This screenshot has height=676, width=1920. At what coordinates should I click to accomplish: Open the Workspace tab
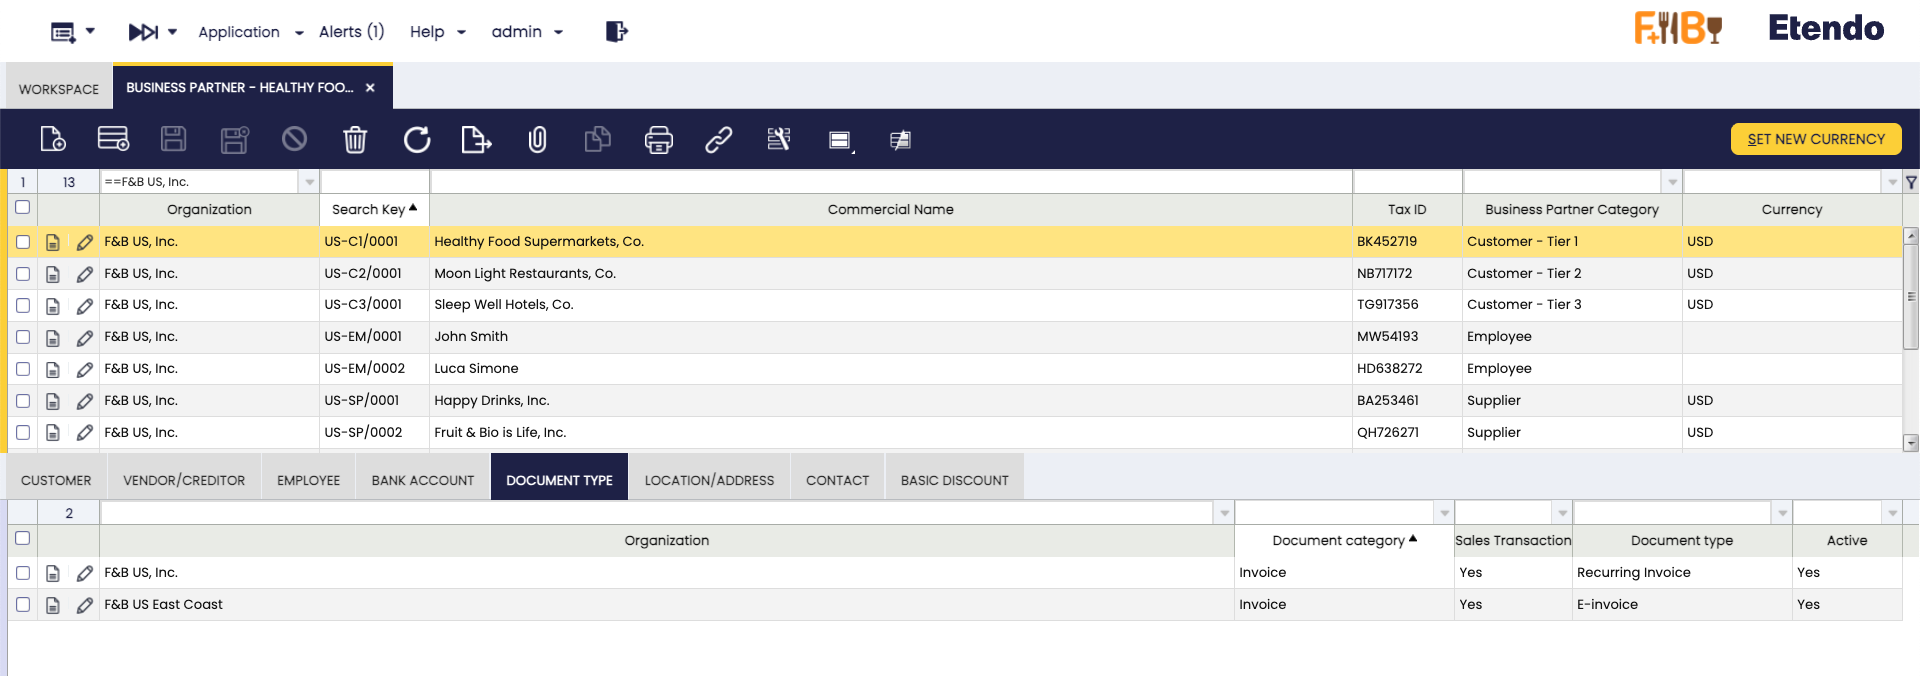pos(59,89)
